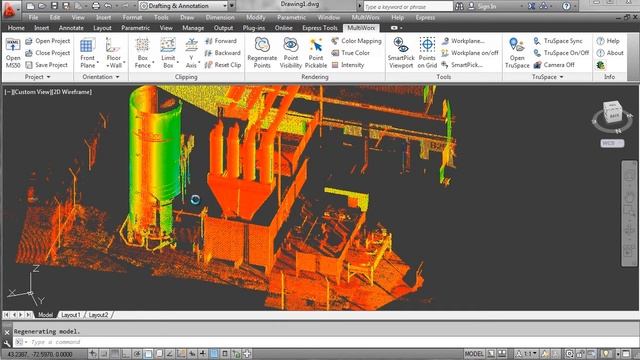Open Workplane... settings
Screen dimensions: 640x360
(x=463, y=41)
